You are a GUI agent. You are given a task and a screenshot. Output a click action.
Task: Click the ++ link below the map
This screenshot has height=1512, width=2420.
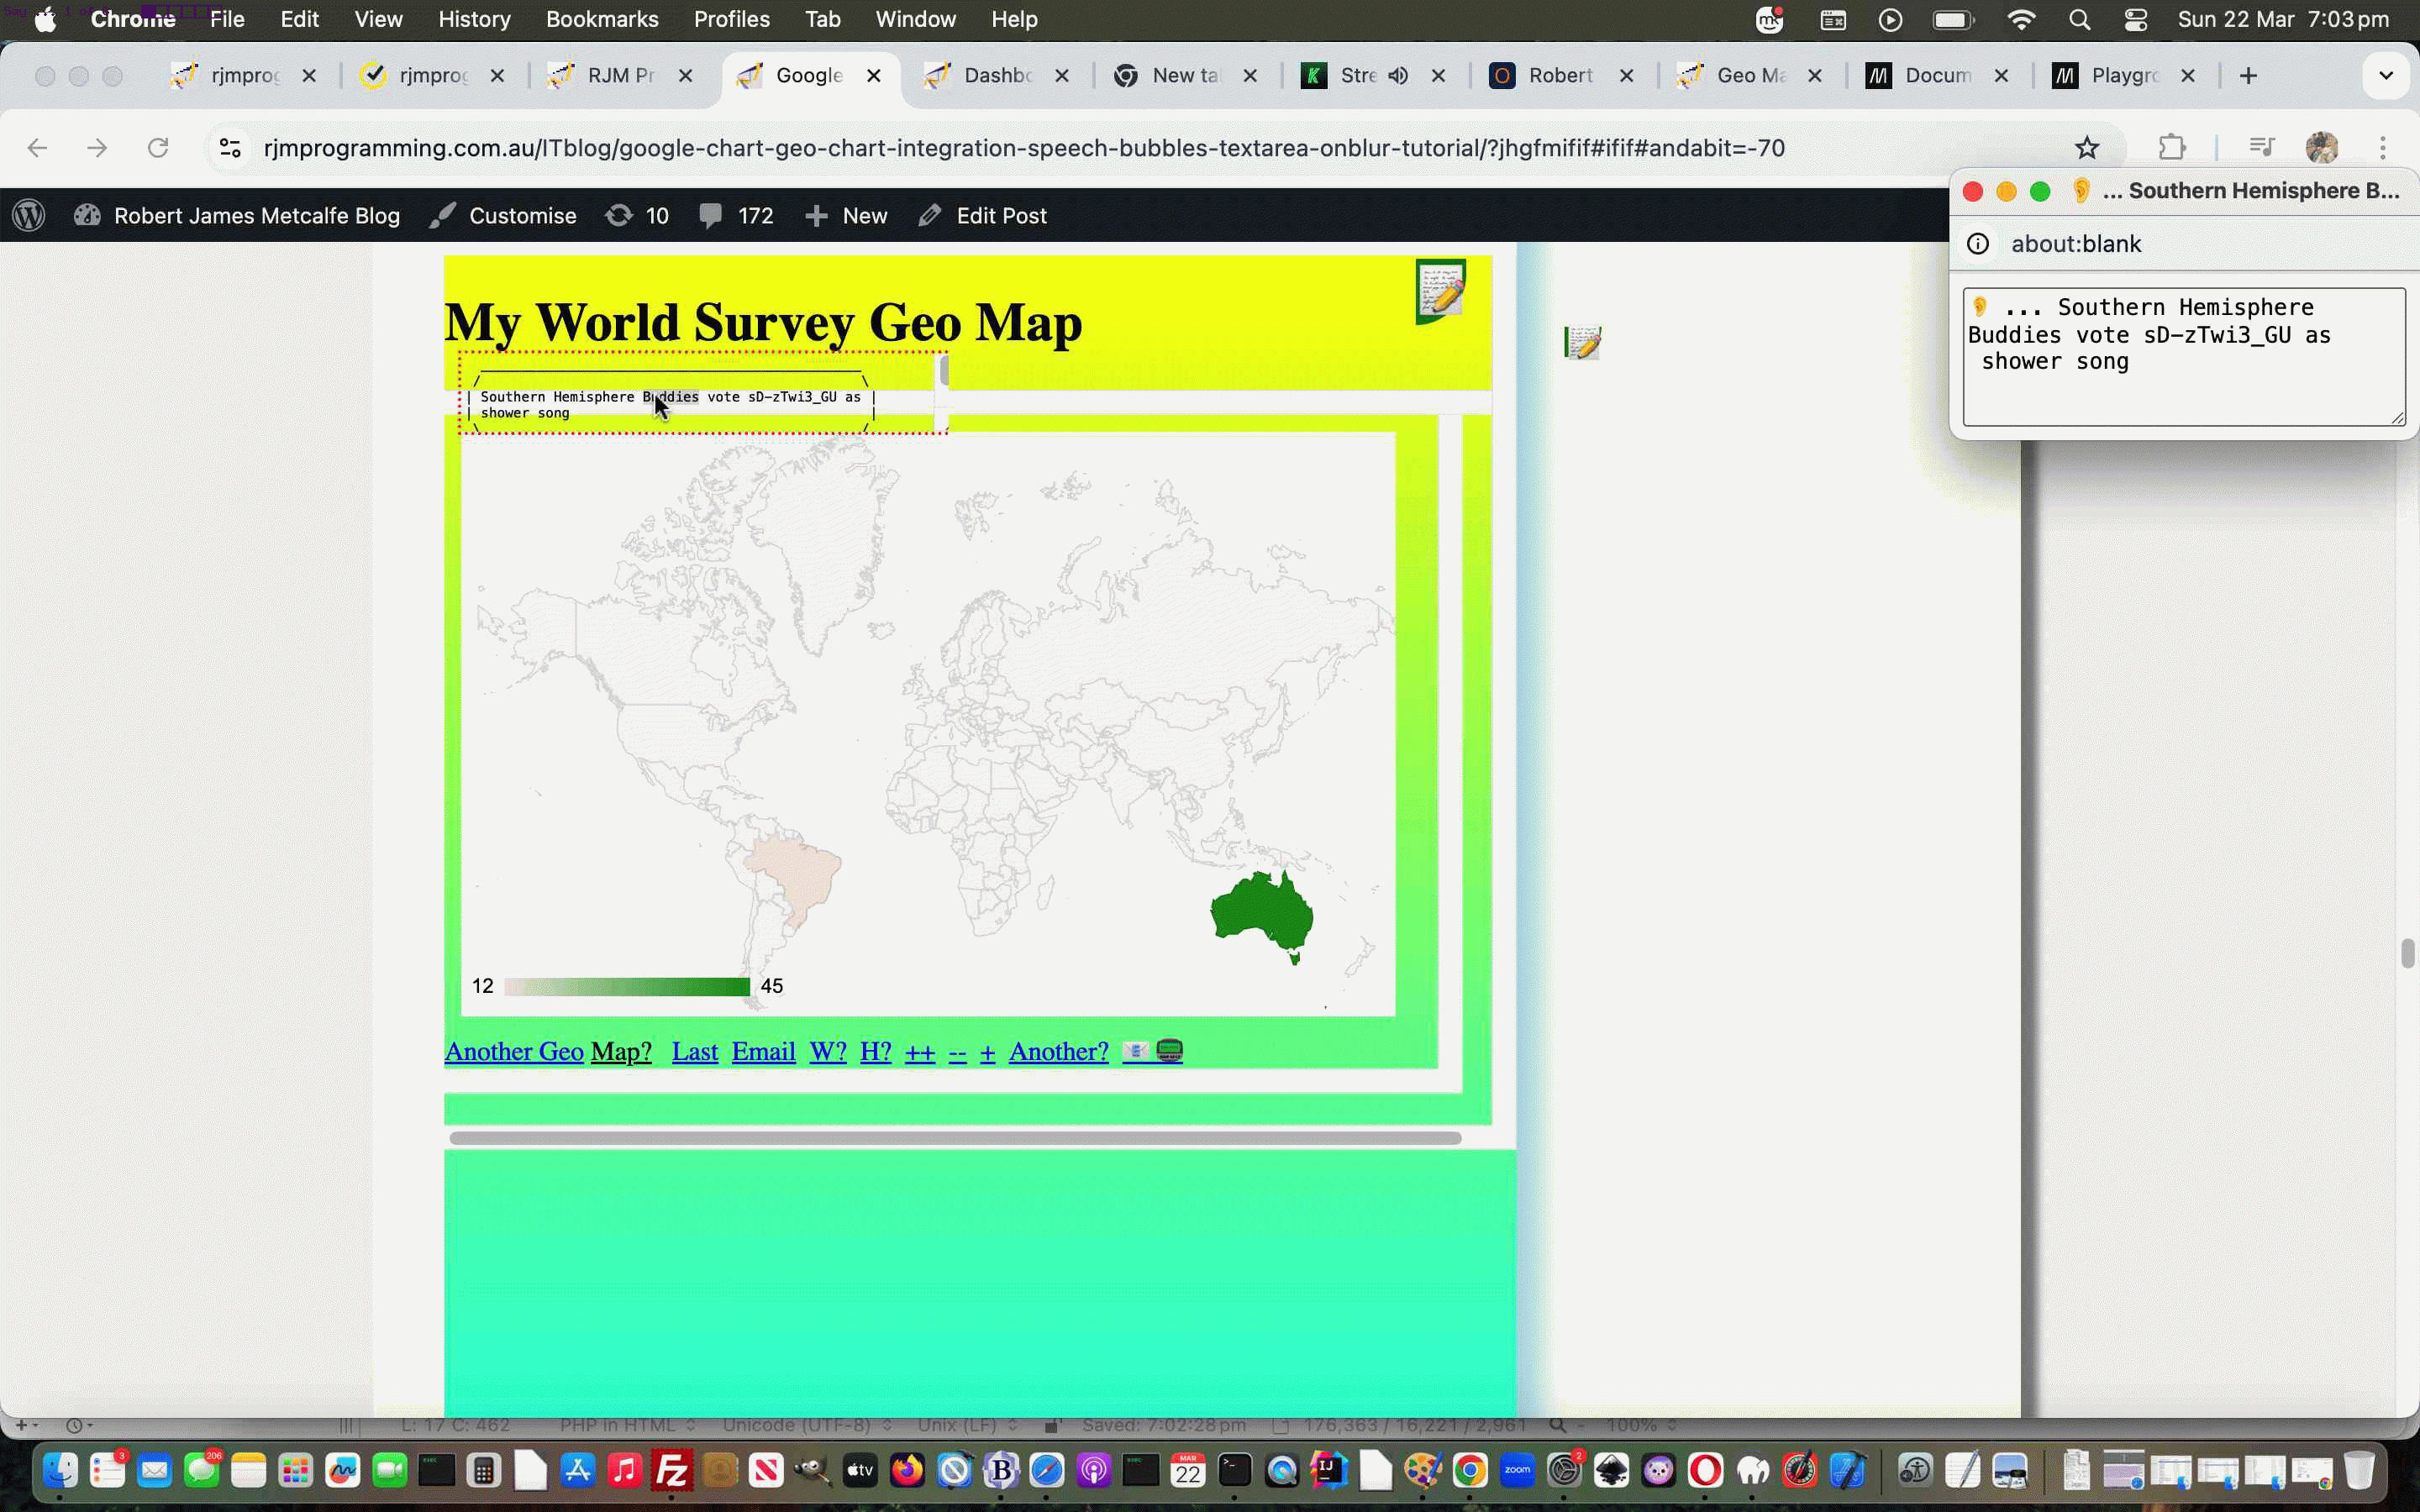(919, 1050)
